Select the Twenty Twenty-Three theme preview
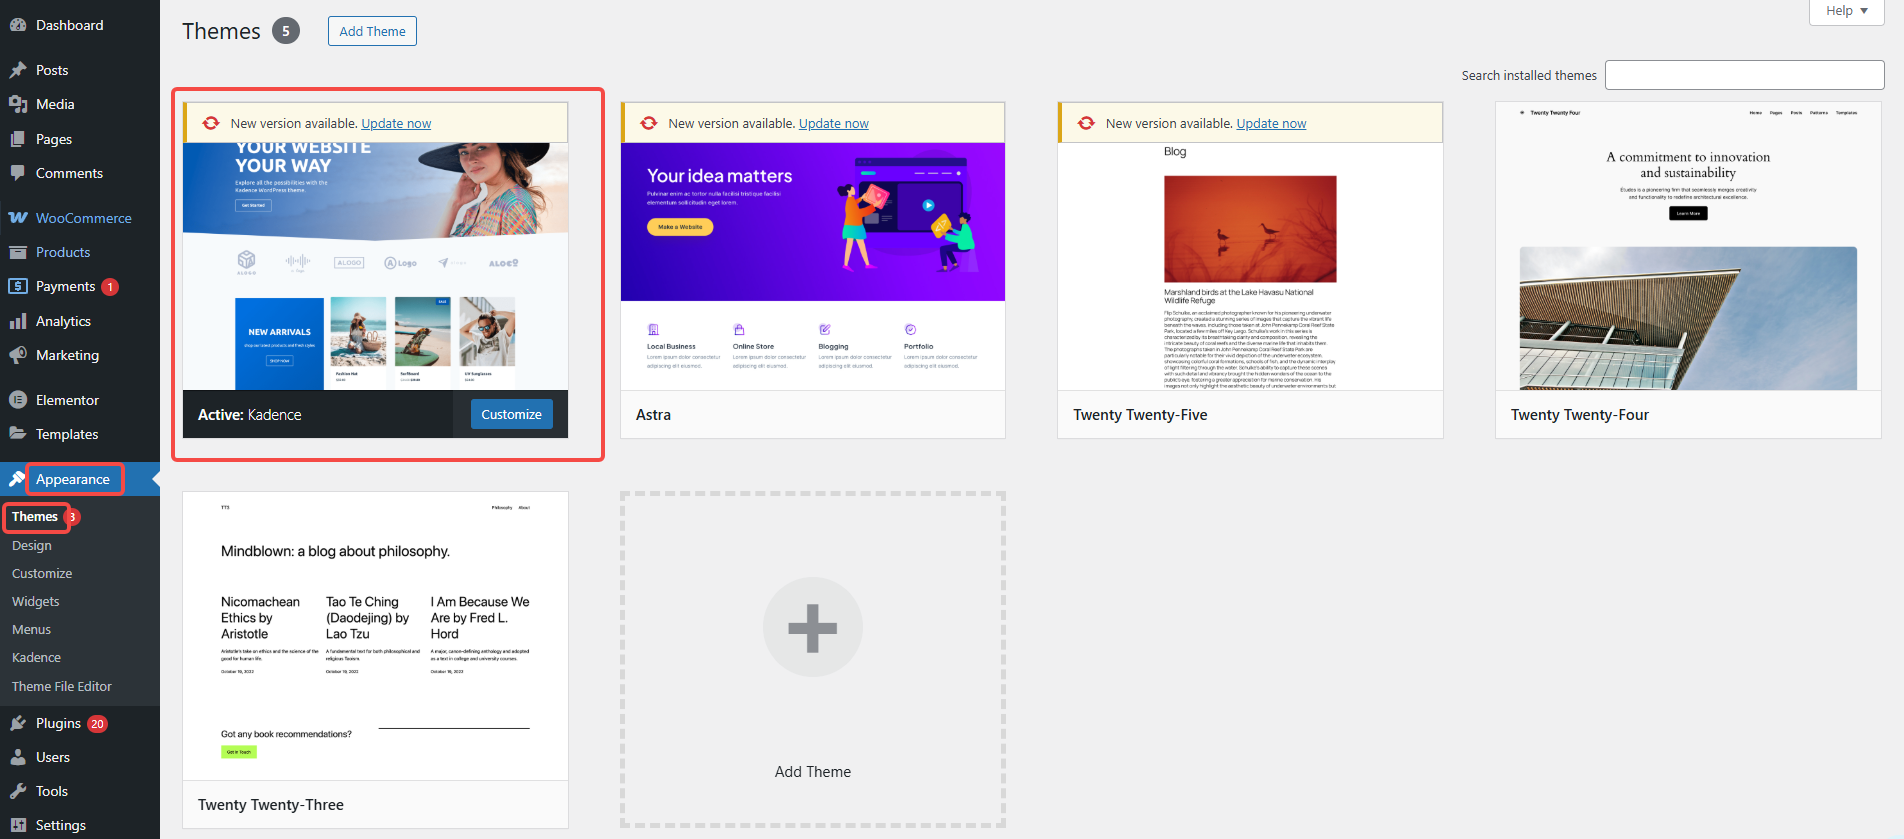1904x839 pixels. 375,636
